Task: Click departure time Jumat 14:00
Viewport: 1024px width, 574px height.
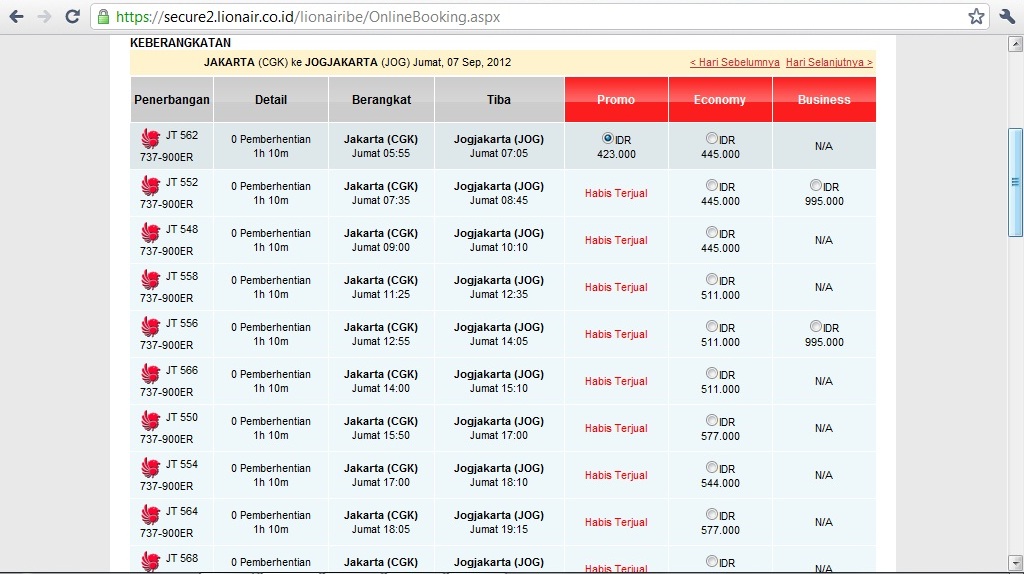Action: (381, 389)
